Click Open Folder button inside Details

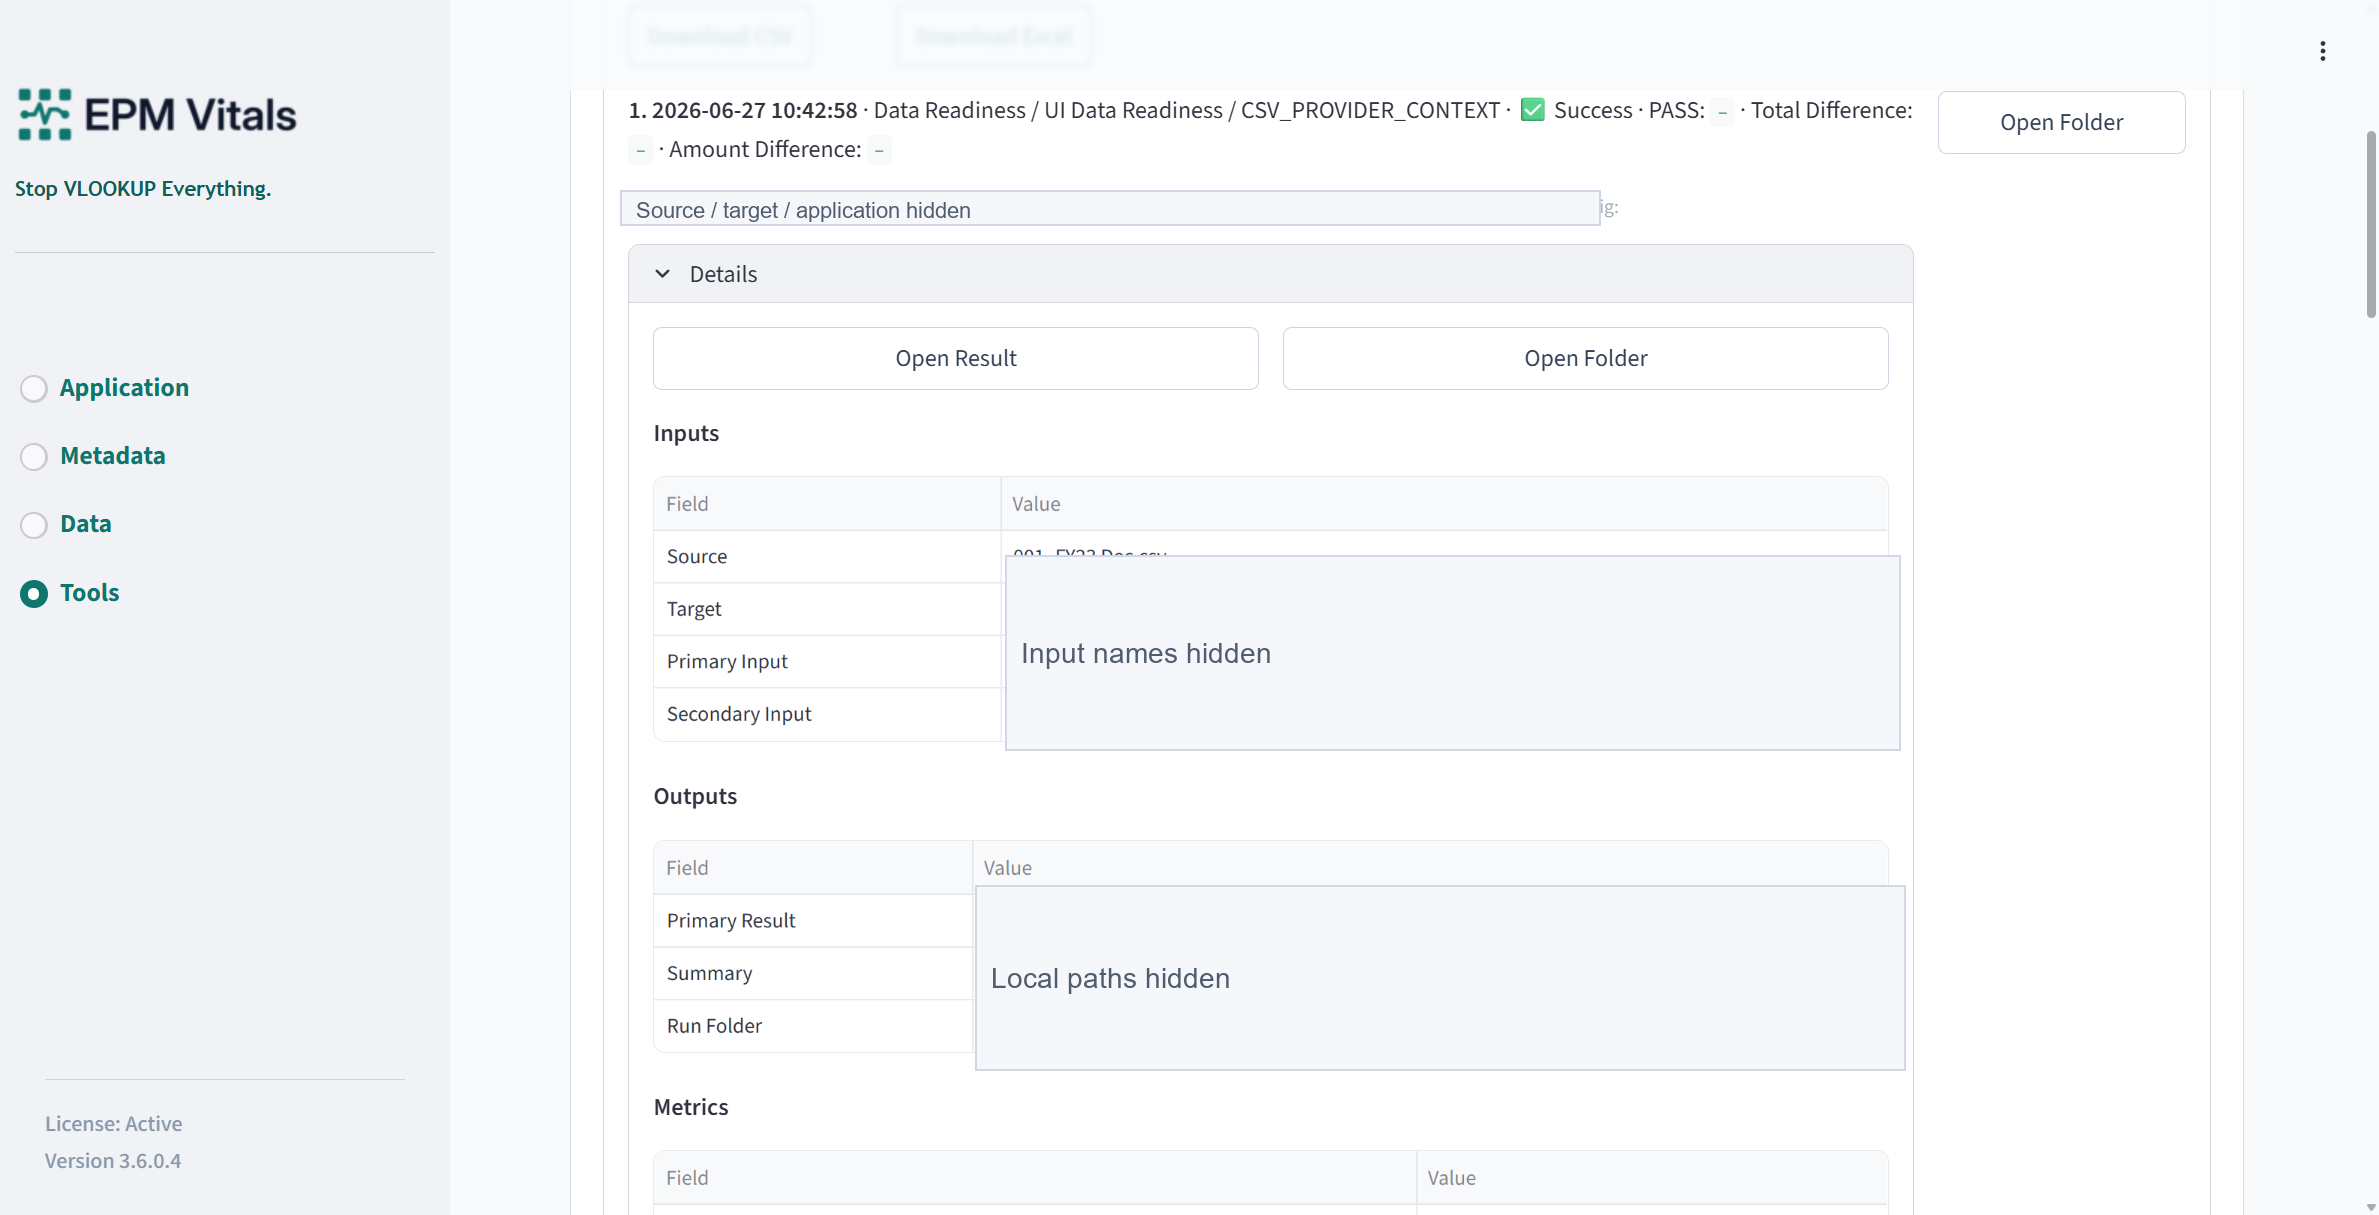(1585, 358)
